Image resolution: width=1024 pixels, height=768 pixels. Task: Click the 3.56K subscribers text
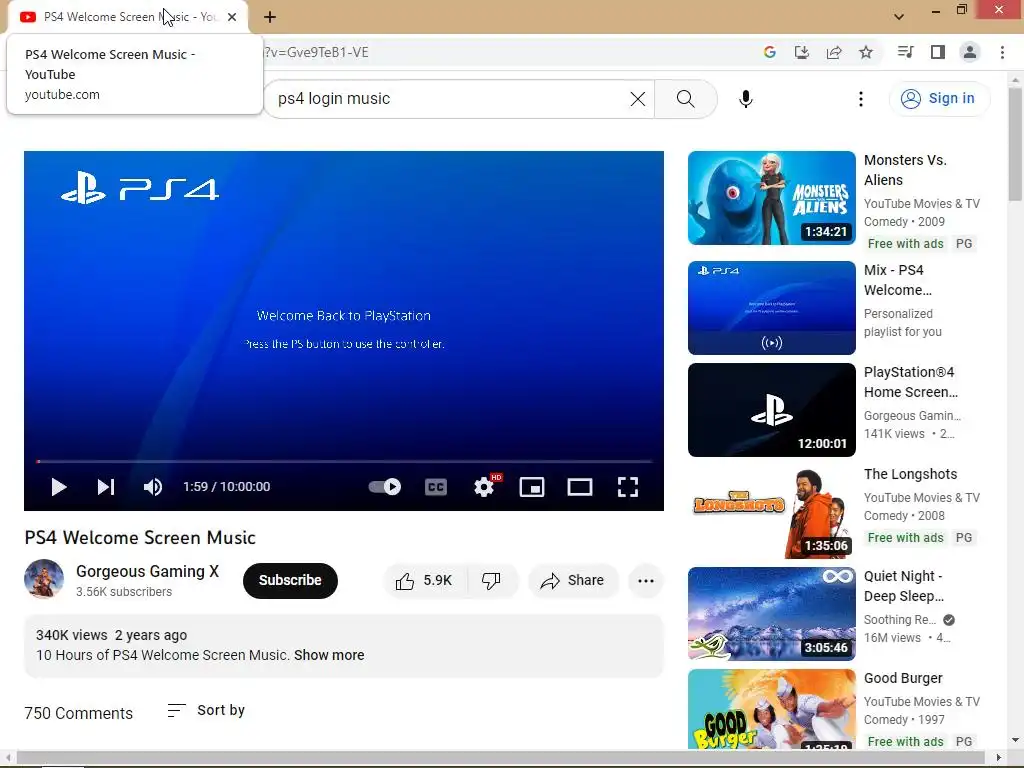(x=124, y=592)
